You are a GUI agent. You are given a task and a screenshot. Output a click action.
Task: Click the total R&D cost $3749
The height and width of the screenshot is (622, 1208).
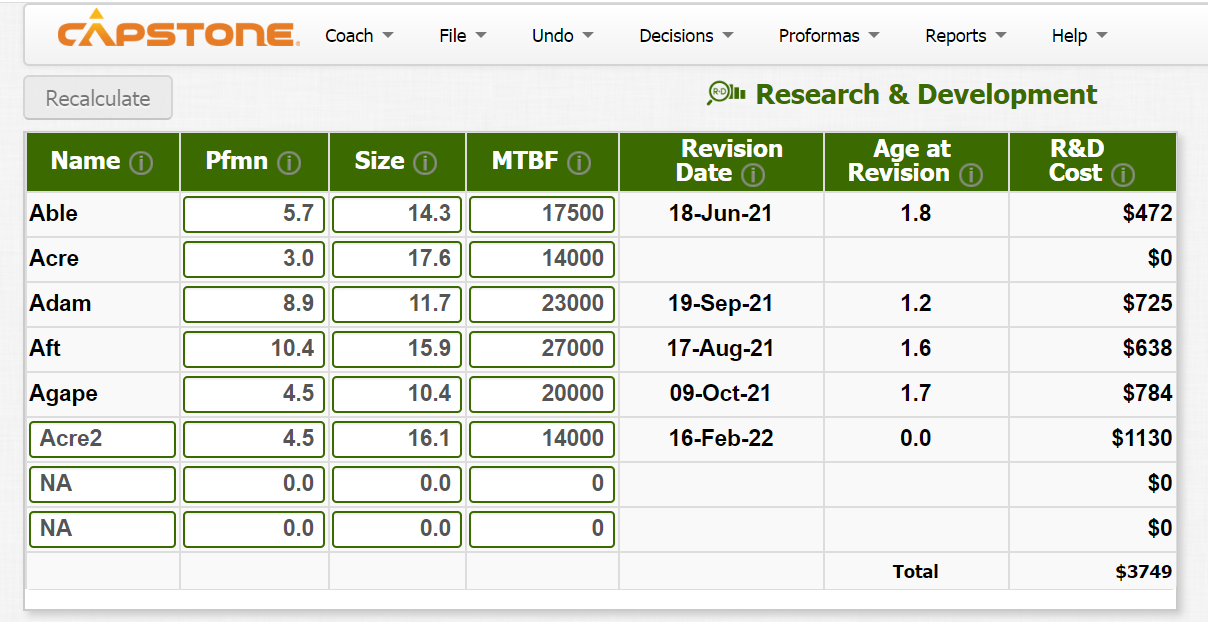(x=1144, y=572)
